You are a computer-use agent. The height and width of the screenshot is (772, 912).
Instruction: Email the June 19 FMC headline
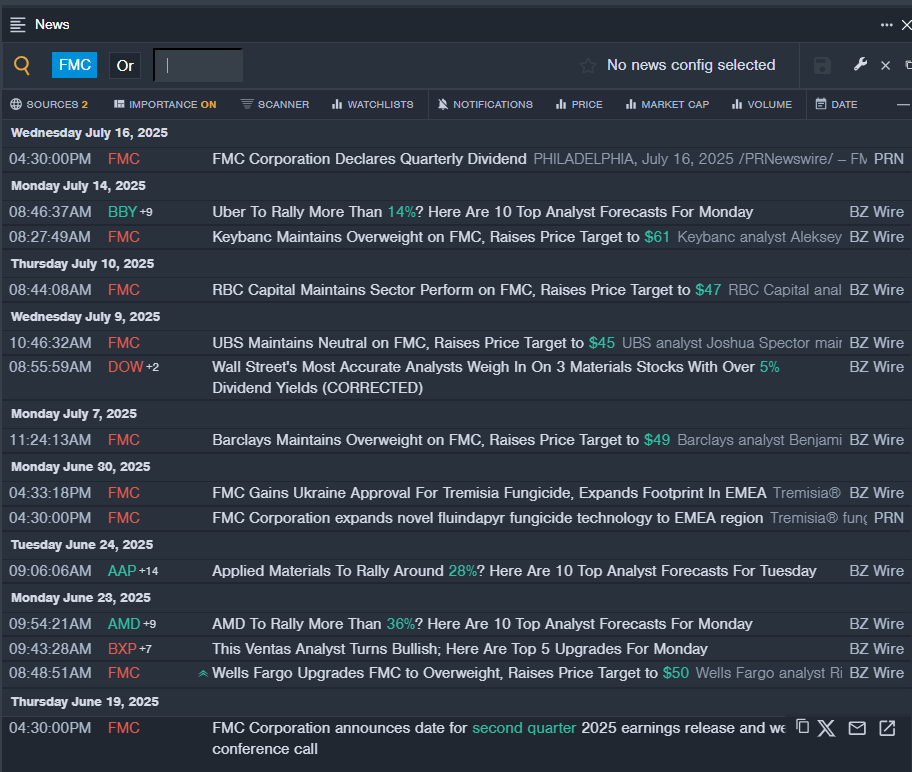coord(857,728)
